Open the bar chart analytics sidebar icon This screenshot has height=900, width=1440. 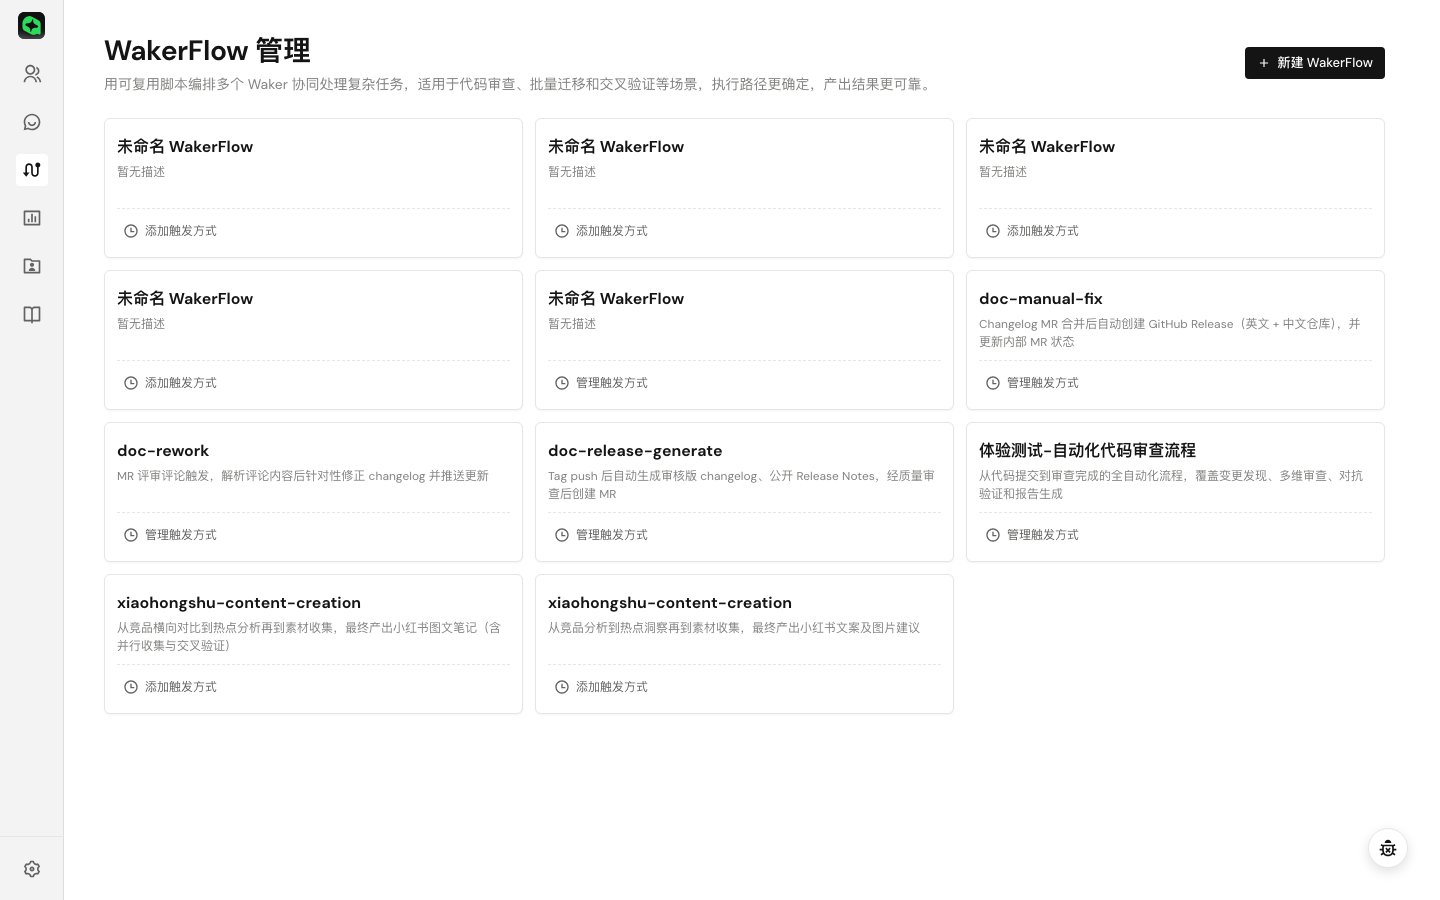32,218
